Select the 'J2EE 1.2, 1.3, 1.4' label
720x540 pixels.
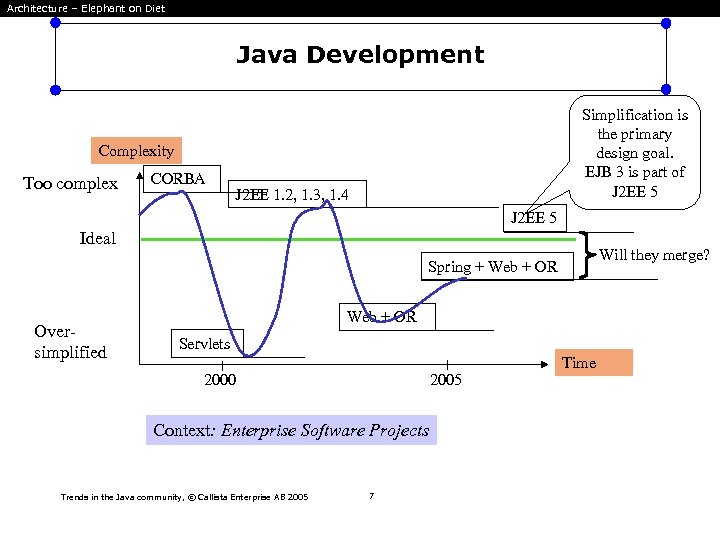[297, 194]
